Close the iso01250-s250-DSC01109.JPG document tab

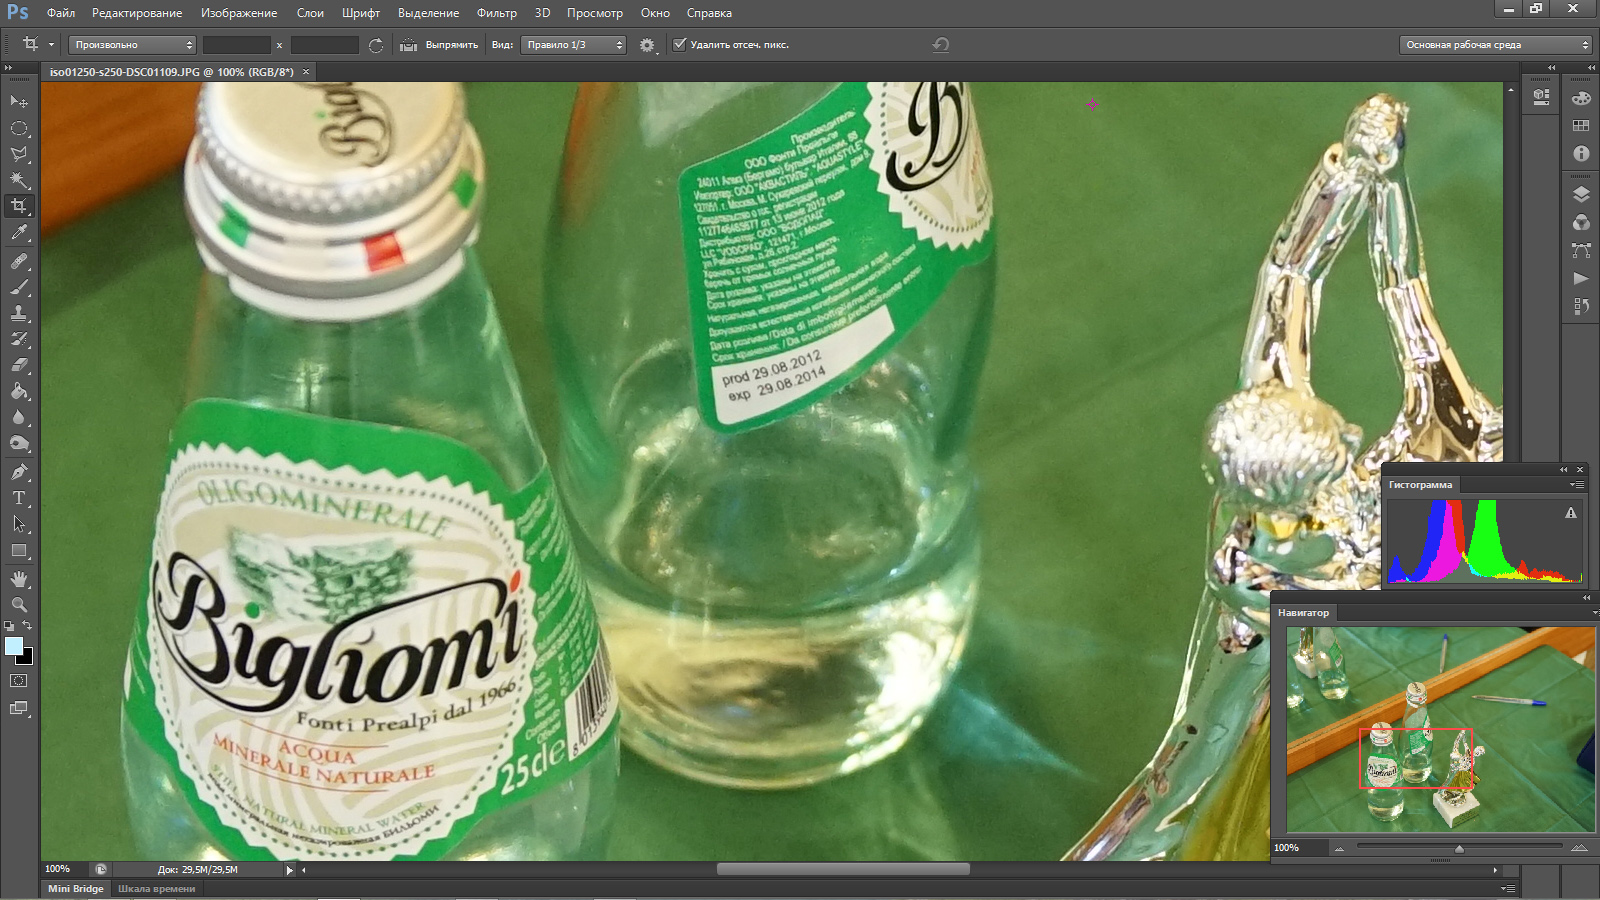(x=306, y=72)
